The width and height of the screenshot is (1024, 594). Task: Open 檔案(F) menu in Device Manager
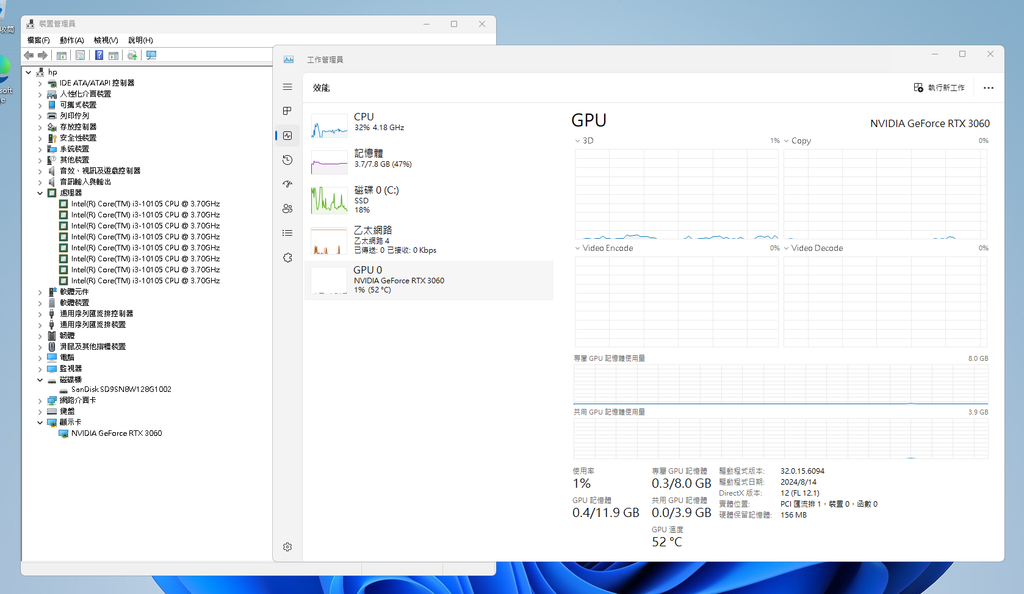pos(39,40)
